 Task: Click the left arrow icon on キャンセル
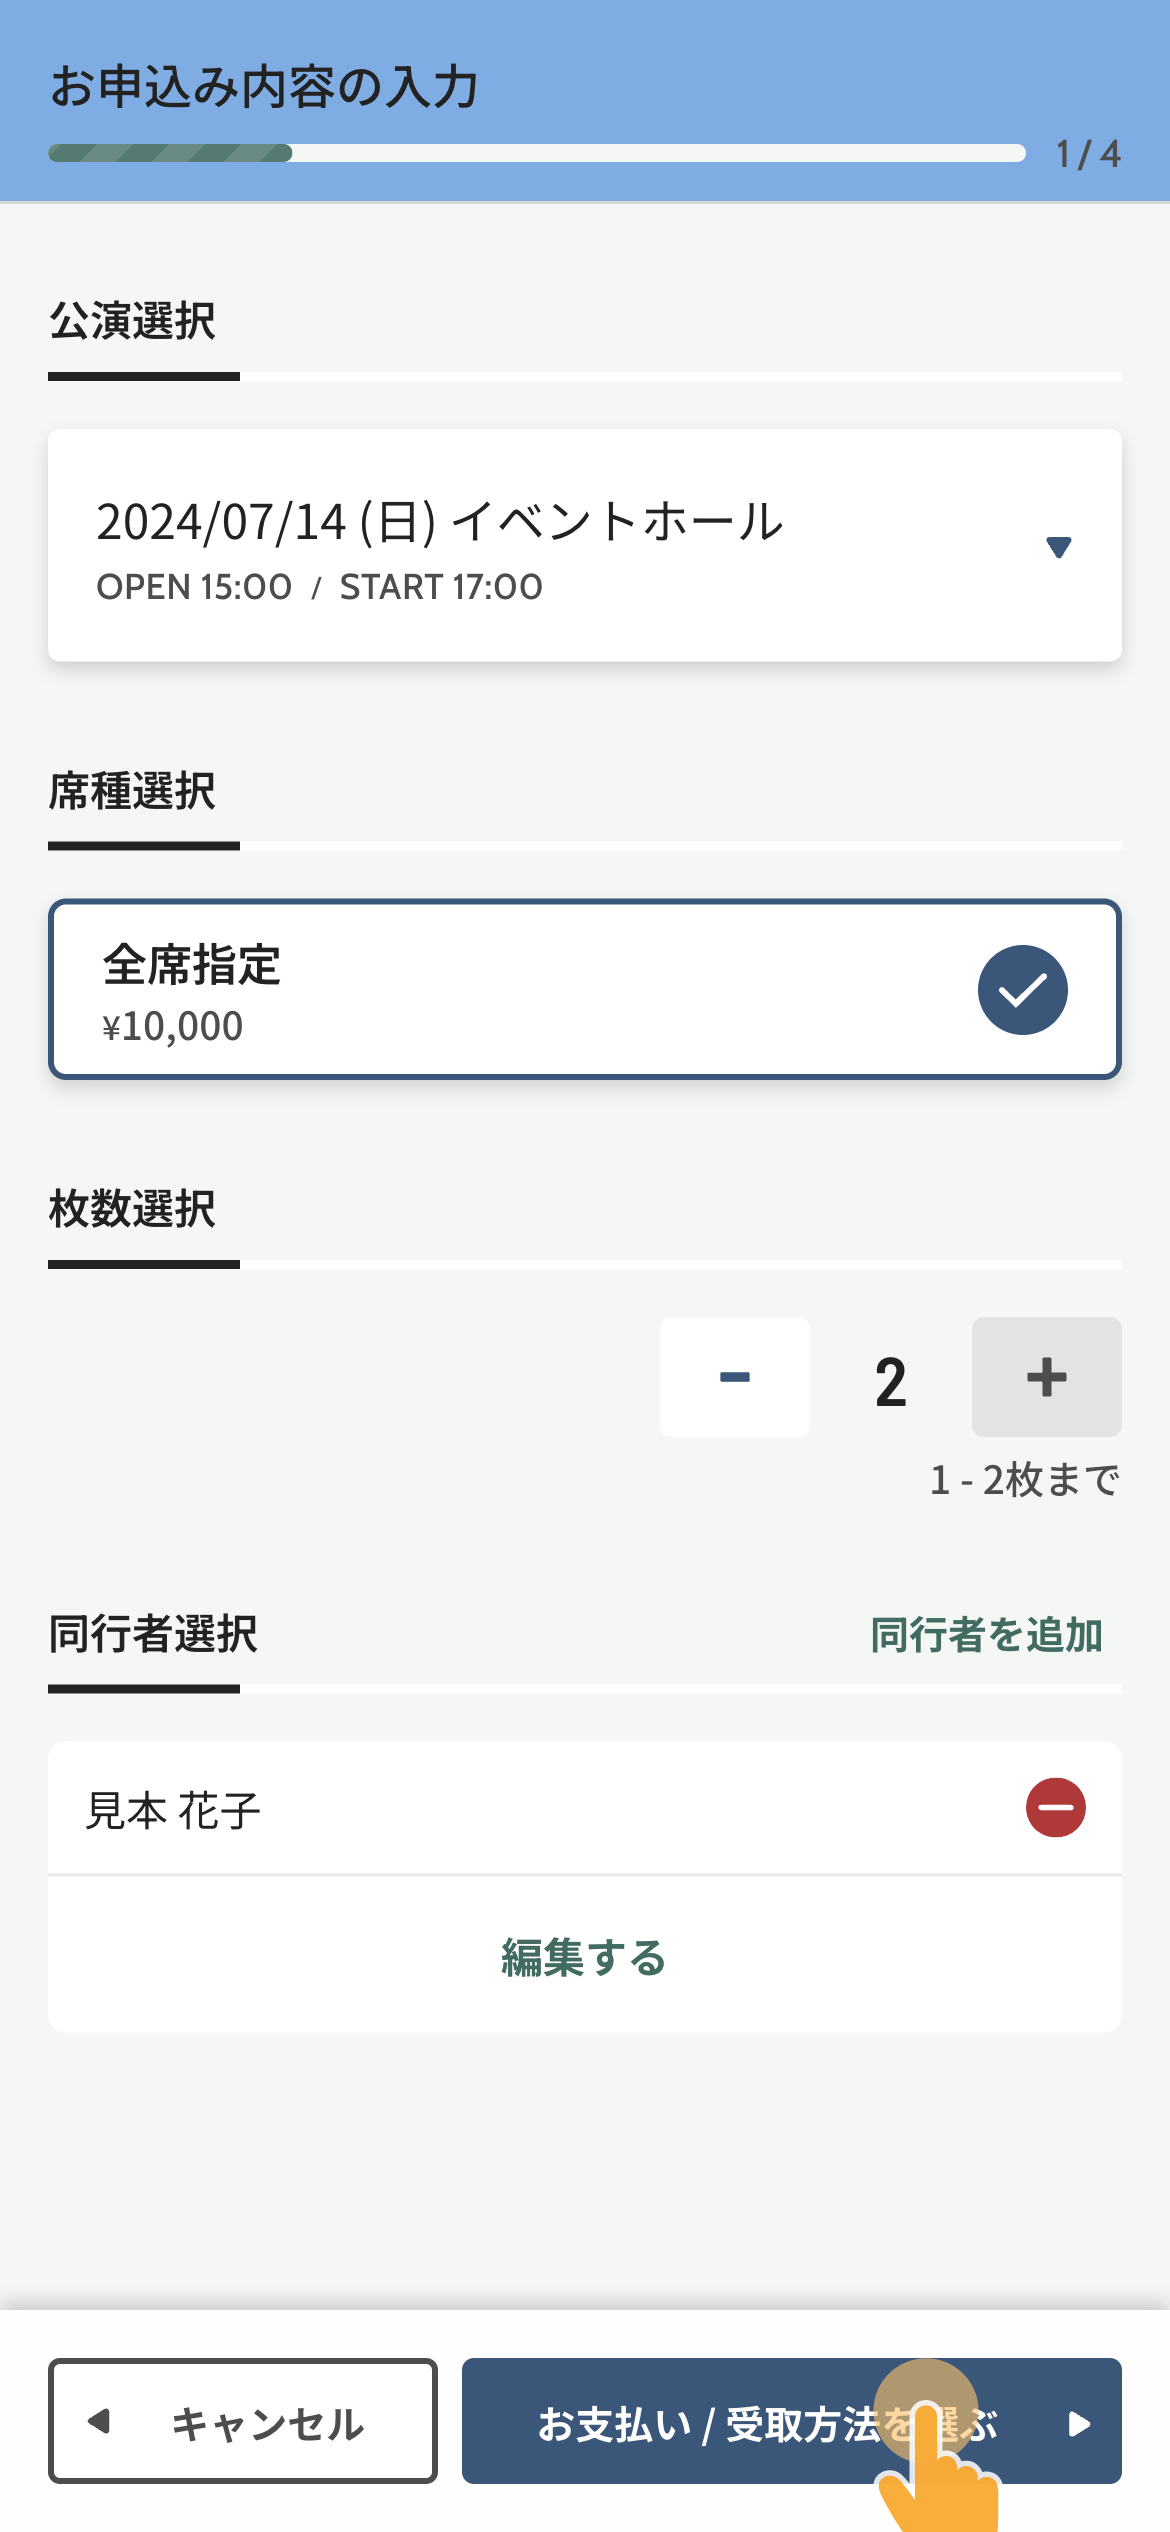coord(99,2421)
